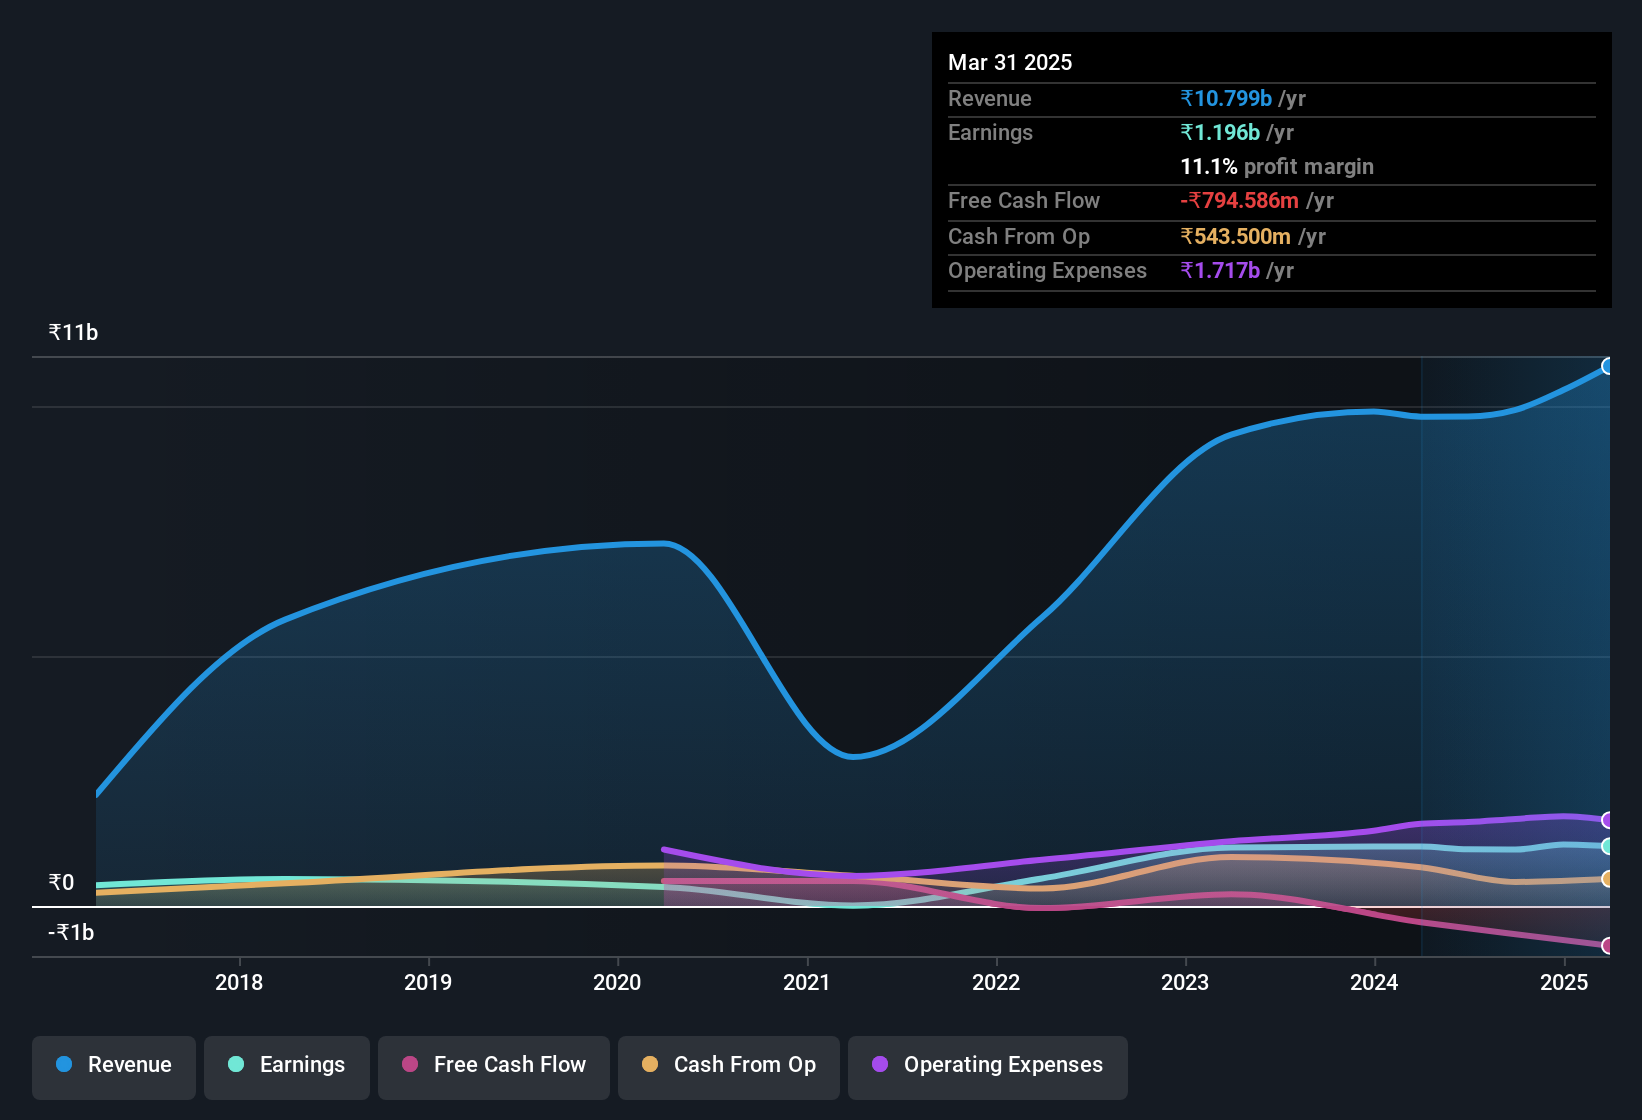The height and width of the screenshot is (1120, 1642).
Task: Click the 2020 x-axis label
Action: pos(617,983)
